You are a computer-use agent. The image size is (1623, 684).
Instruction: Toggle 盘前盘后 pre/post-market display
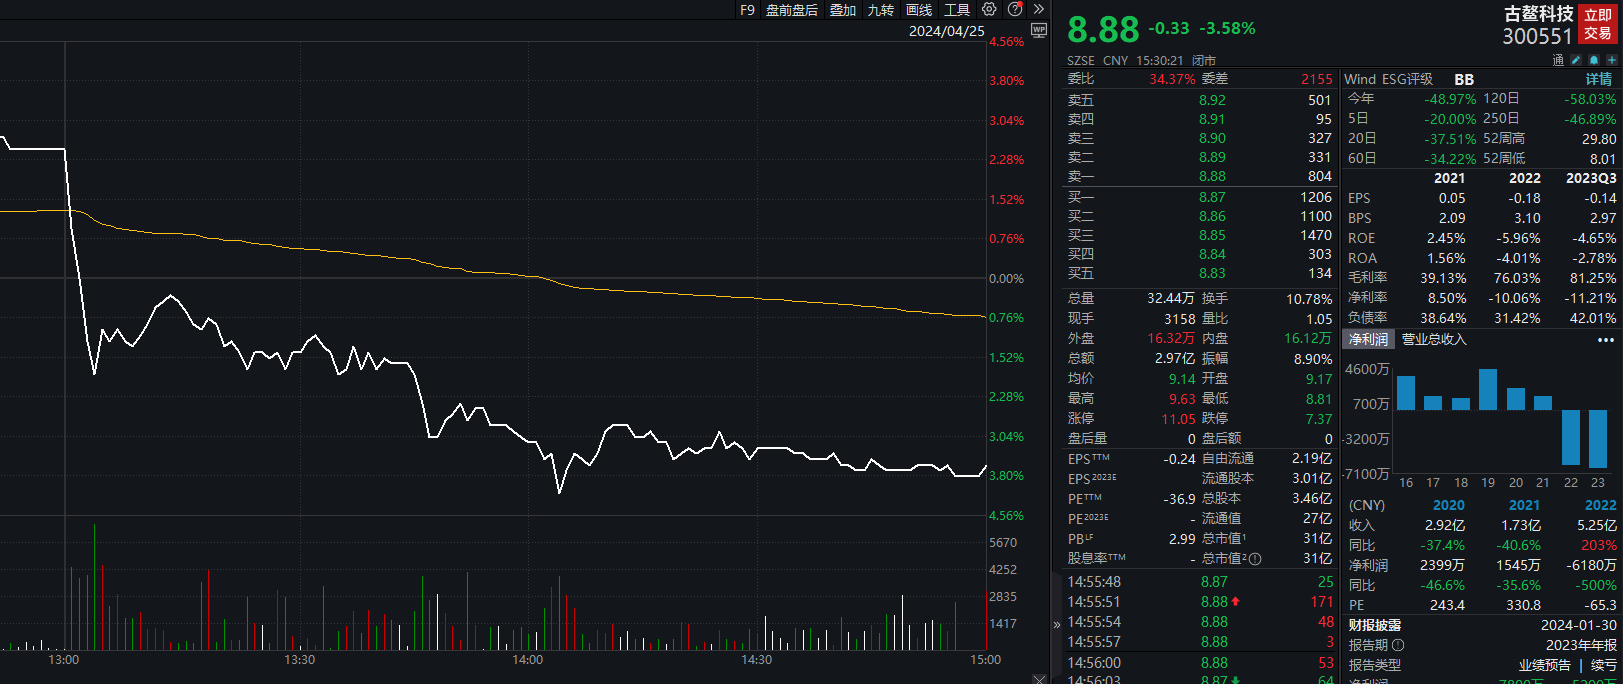tap(791, 10)
